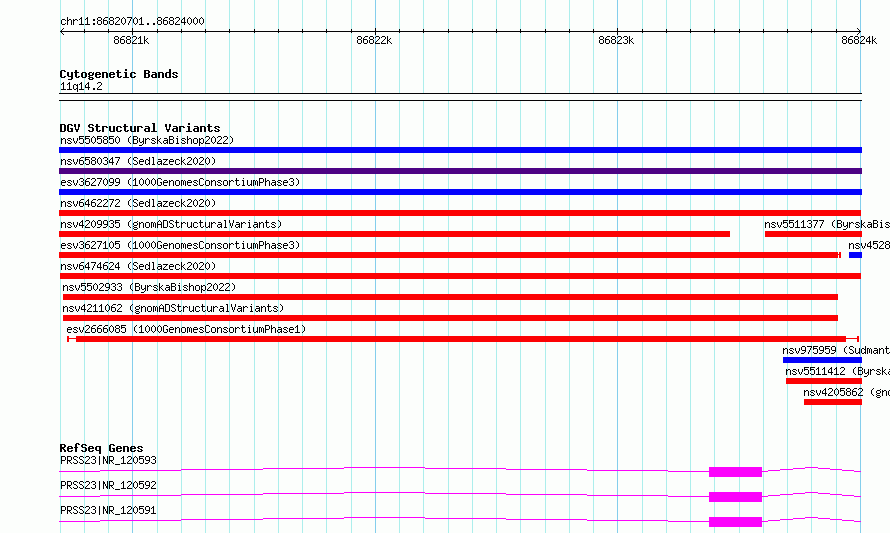The image size is (890, 533).
Task: Click the chr11:86820701..86824000 region label
Action: click(x=132, y=21)
